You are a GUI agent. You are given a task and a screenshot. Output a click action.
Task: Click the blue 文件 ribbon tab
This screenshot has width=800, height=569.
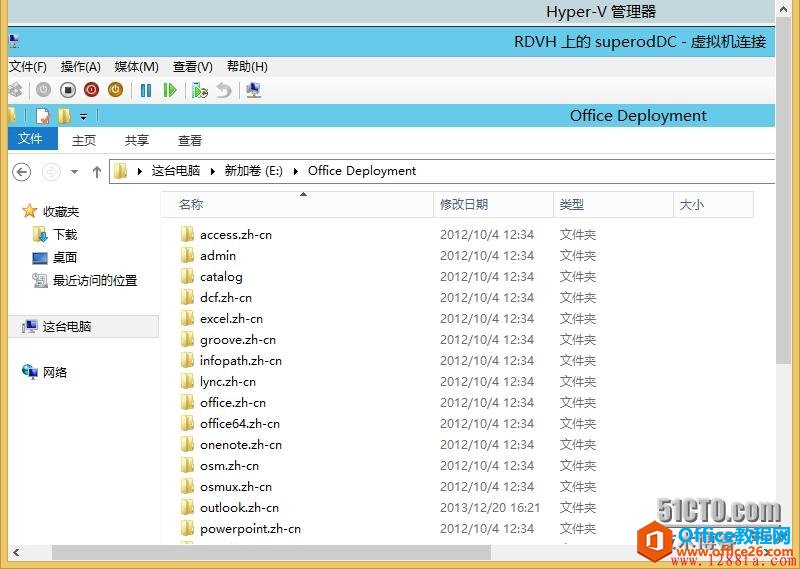point(33,139)
